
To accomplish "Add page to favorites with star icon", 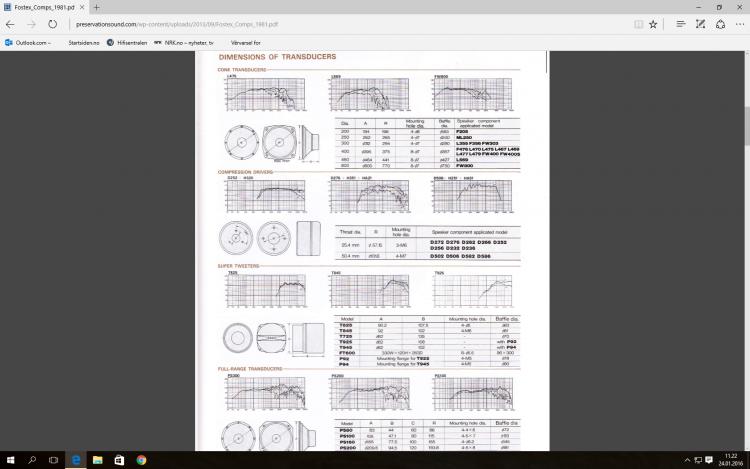I will click(x=653, y=24).
